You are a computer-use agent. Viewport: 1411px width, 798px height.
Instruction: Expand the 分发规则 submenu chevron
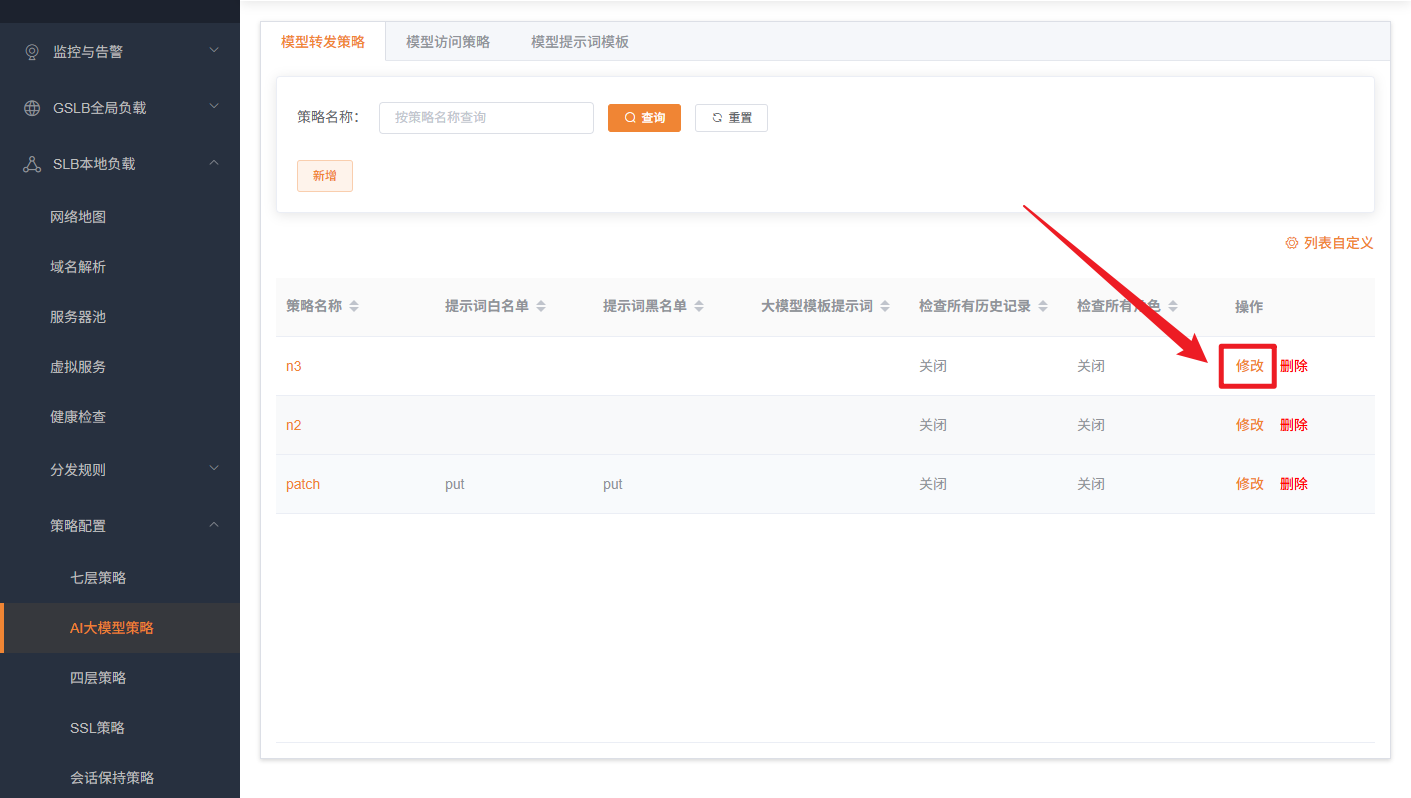(214, 468)
